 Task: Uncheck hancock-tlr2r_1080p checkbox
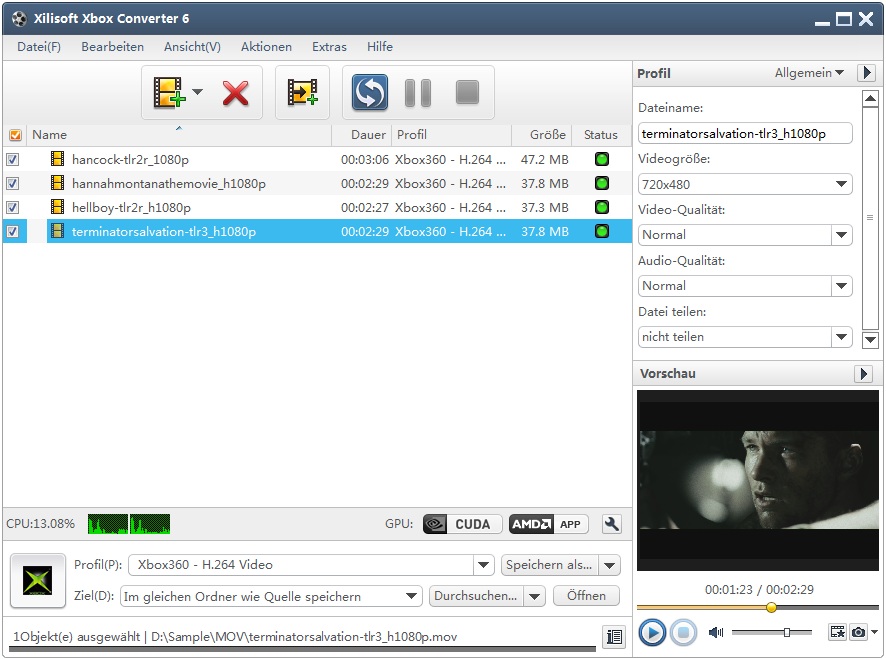[12, 159]
